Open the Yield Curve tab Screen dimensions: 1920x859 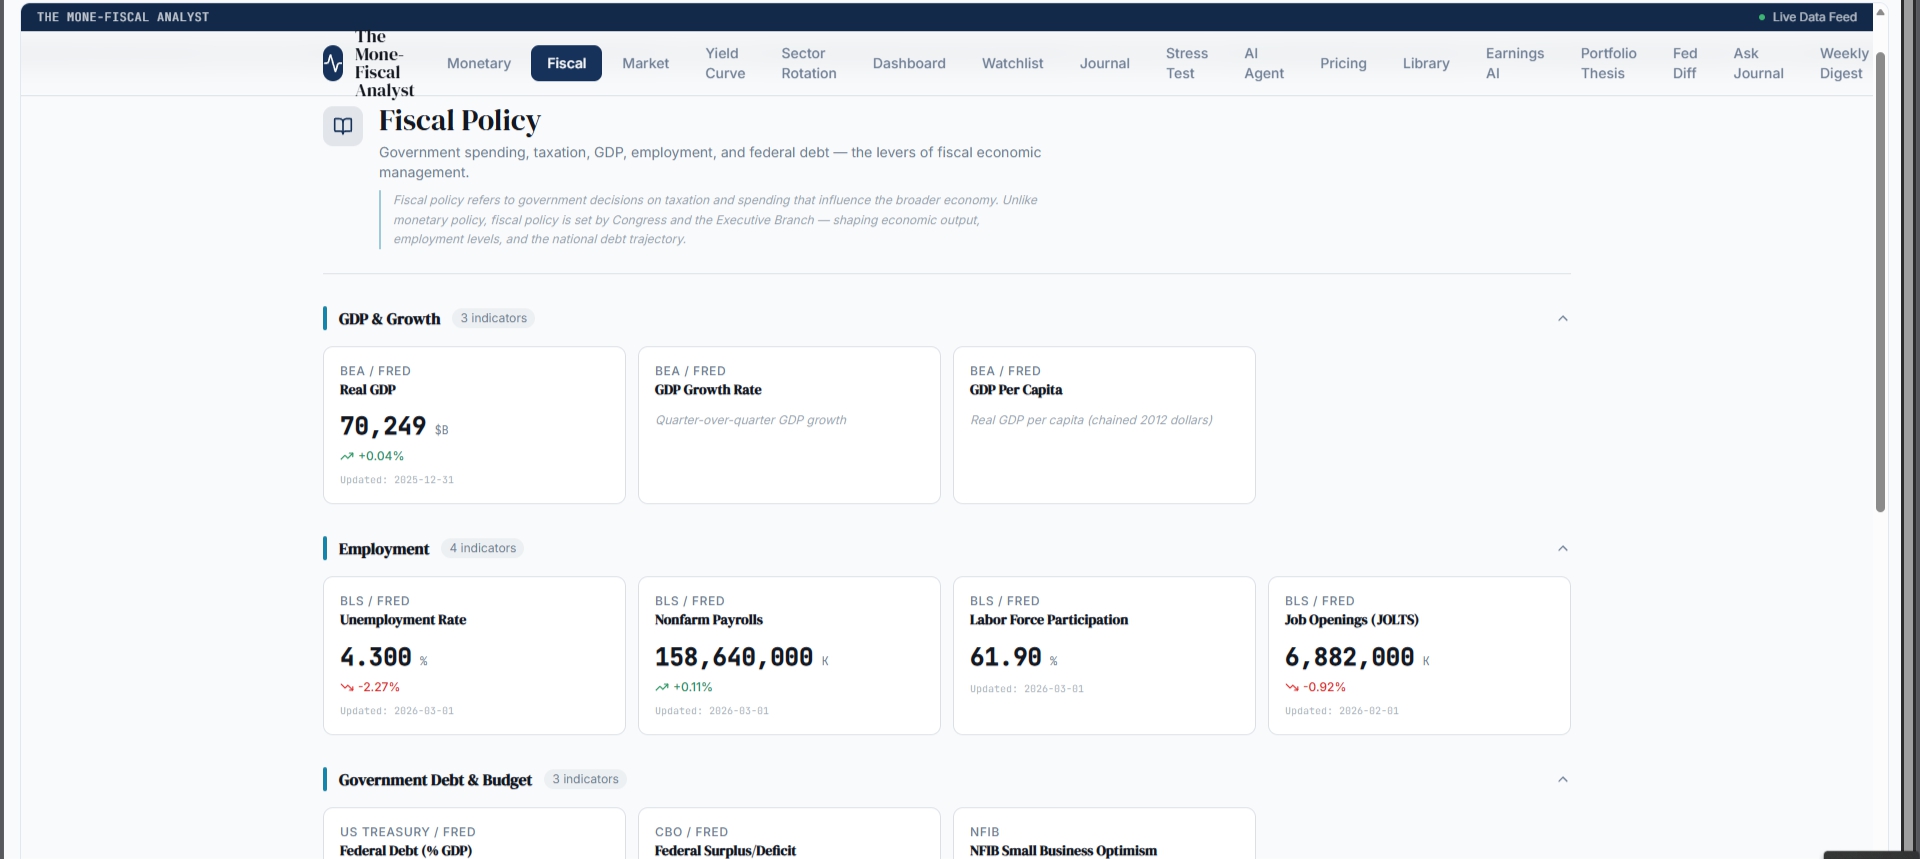(725, 63)
